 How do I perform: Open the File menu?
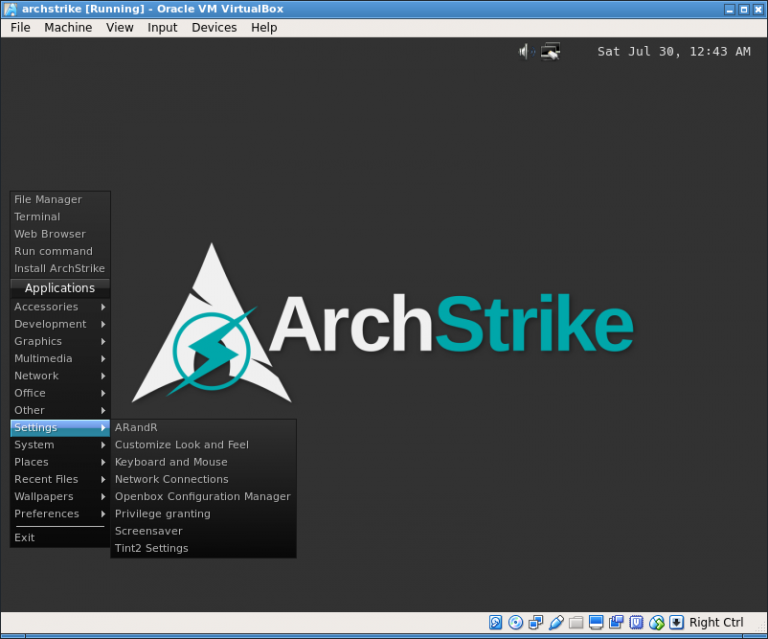pos(20,27)
